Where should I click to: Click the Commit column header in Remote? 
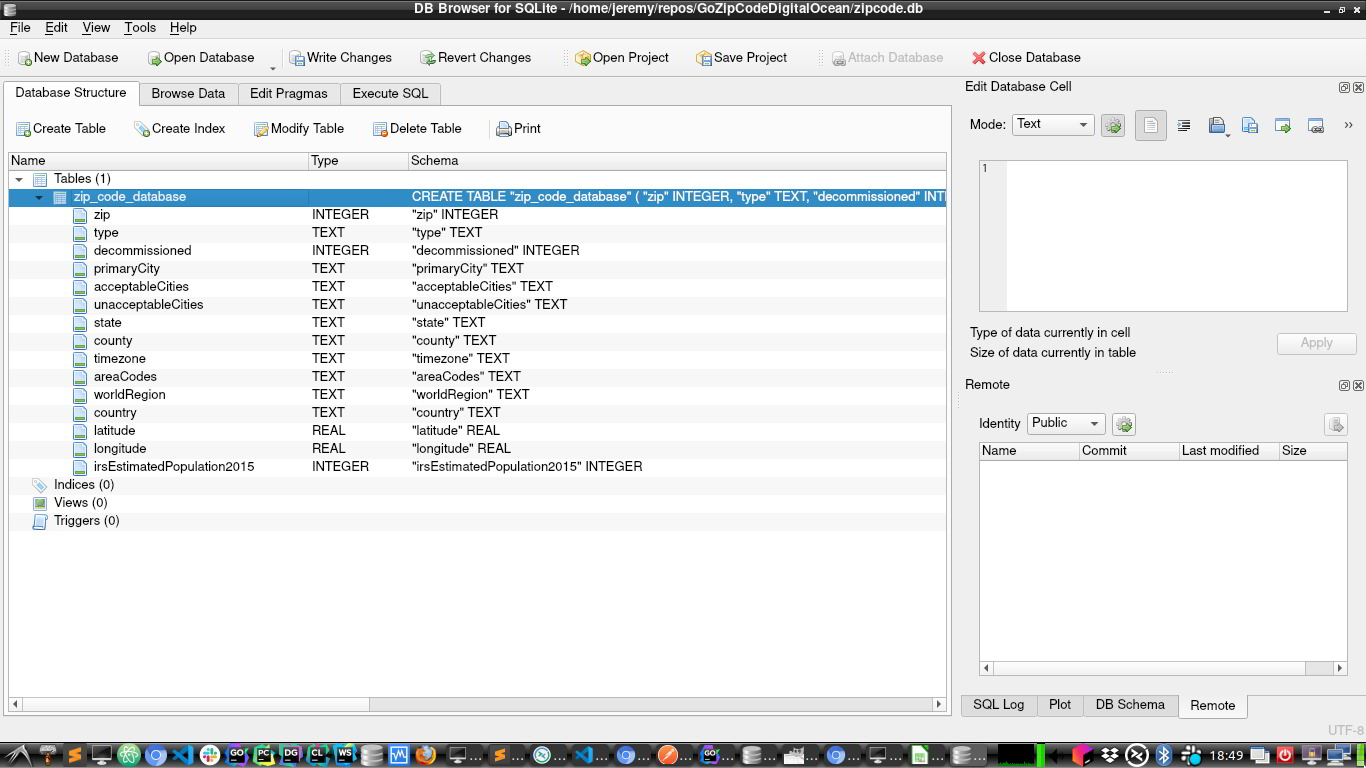point(1129,451)
